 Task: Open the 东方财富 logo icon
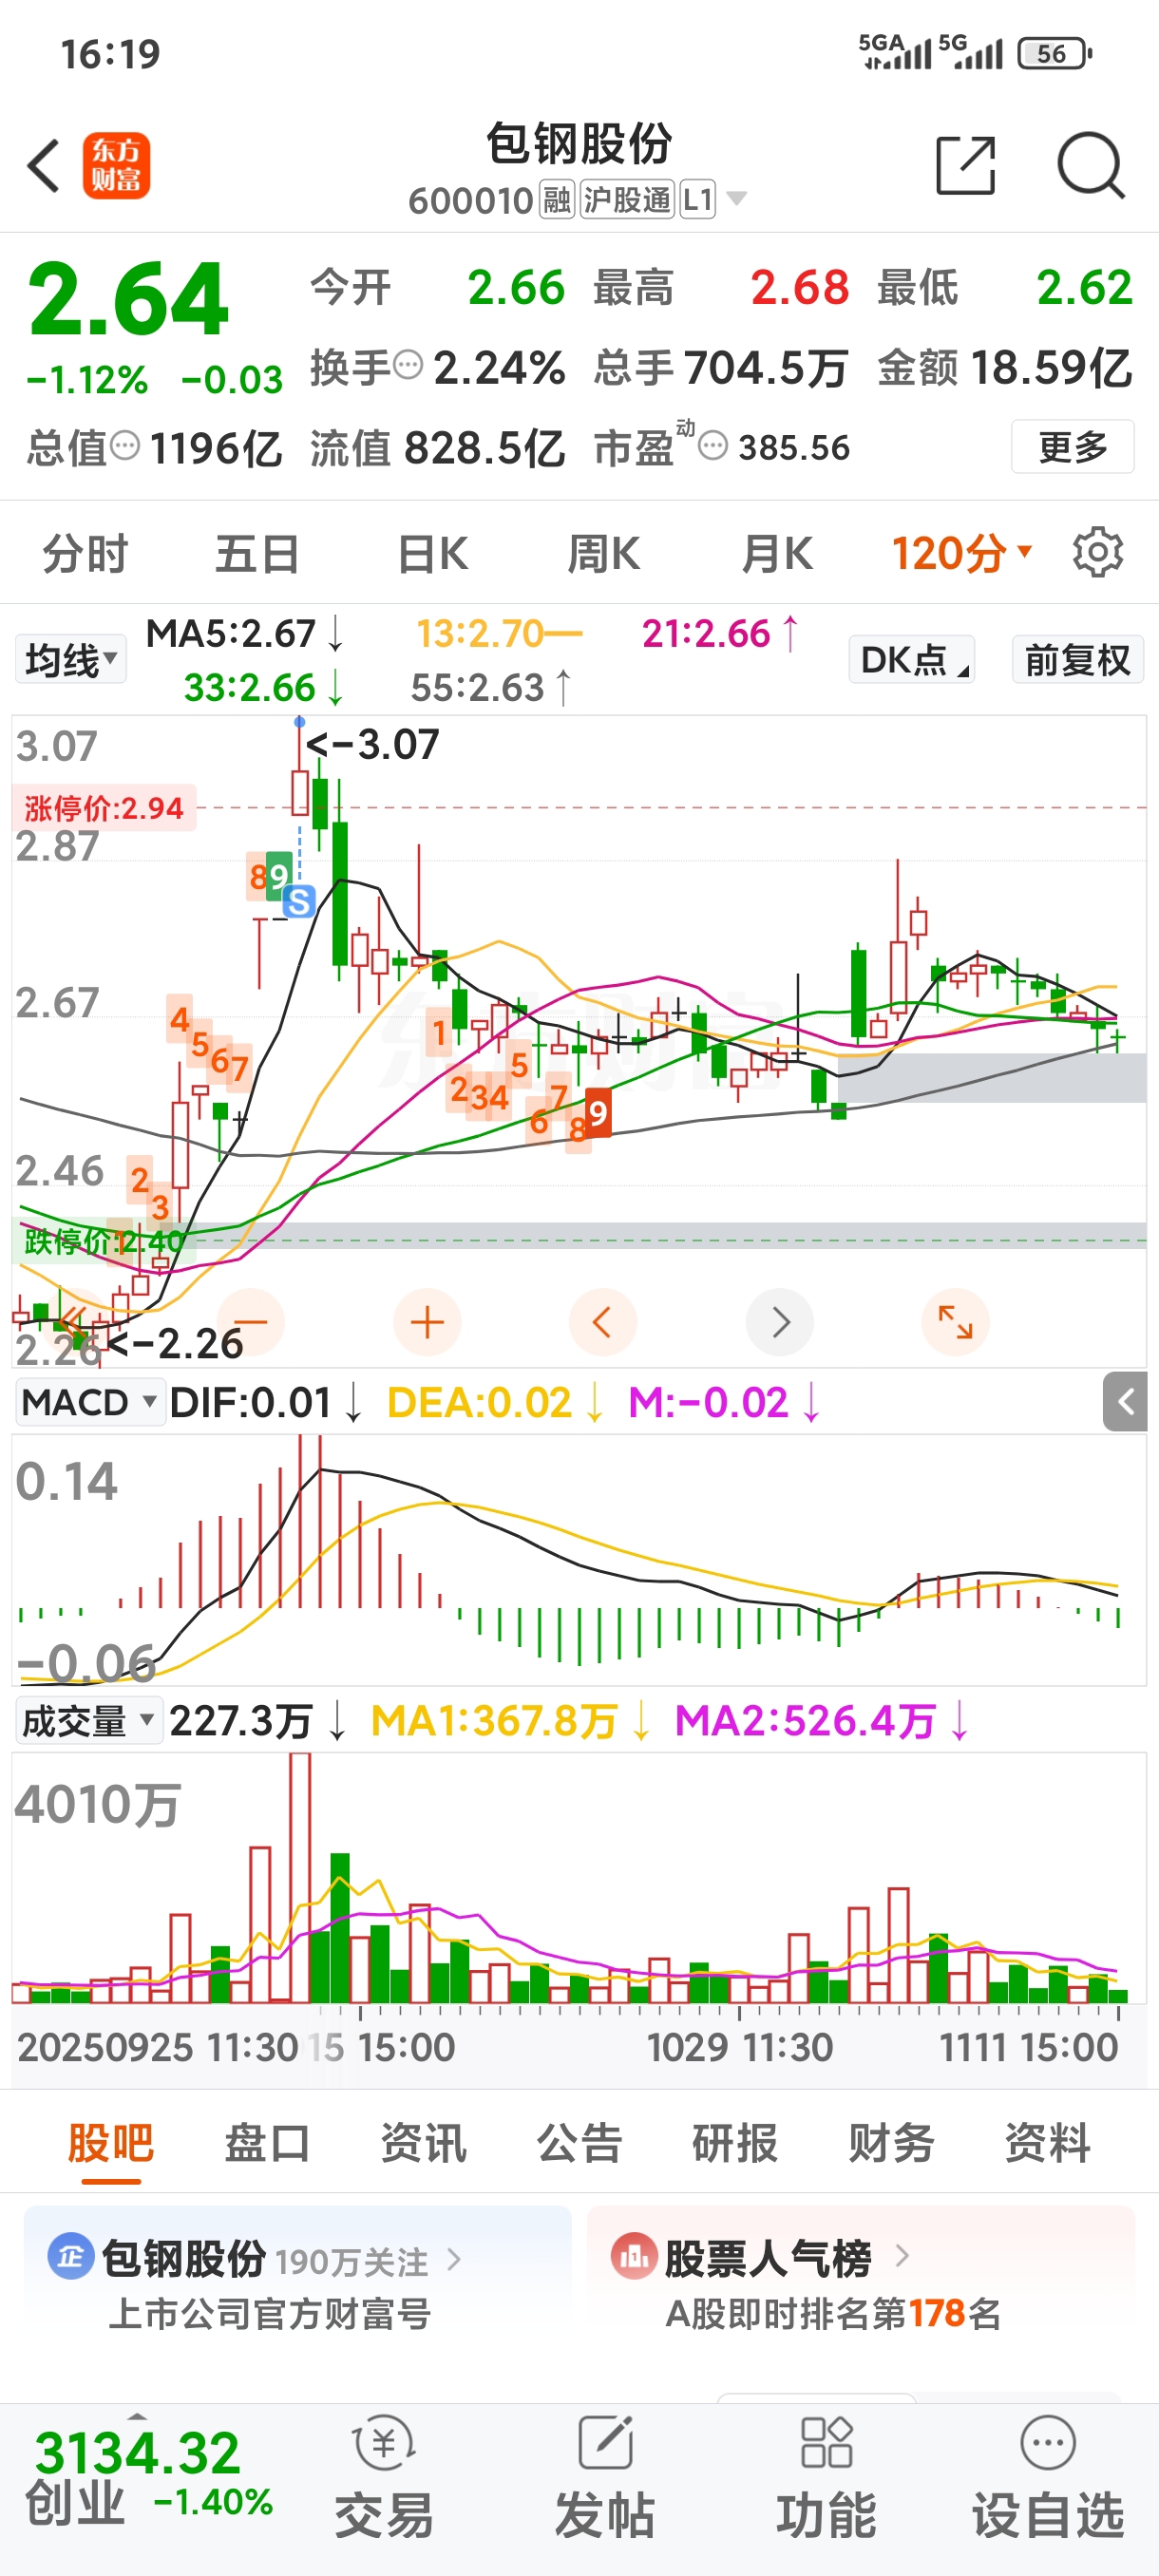(x=116, y=166)
